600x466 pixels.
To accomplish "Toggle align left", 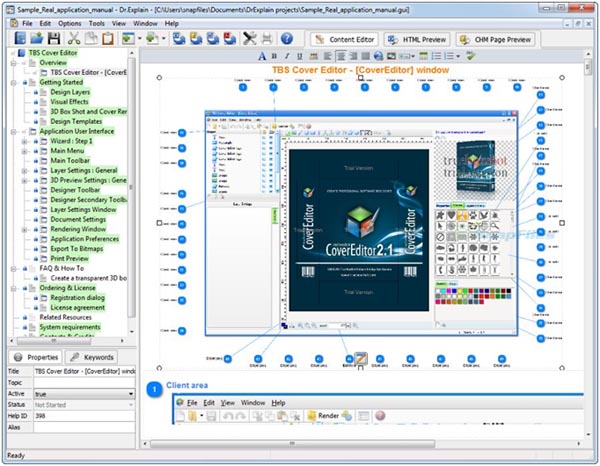I will 328,56.
